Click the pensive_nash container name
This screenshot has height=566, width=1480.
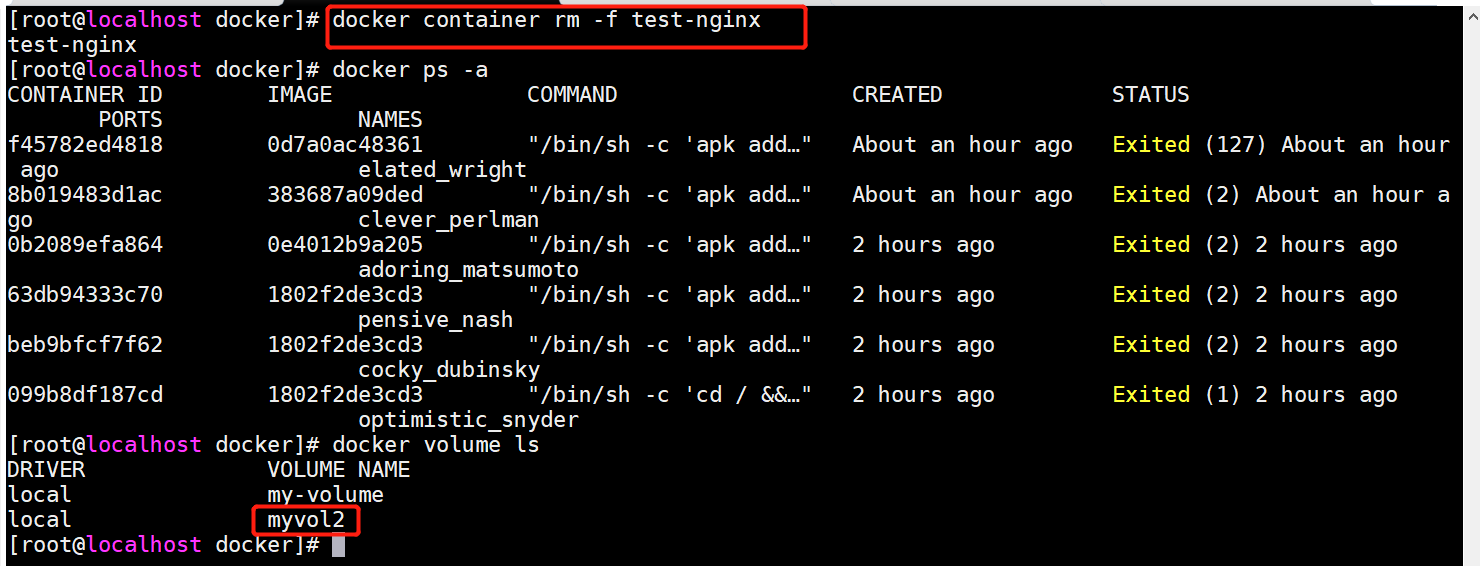[x=436, y=320]
